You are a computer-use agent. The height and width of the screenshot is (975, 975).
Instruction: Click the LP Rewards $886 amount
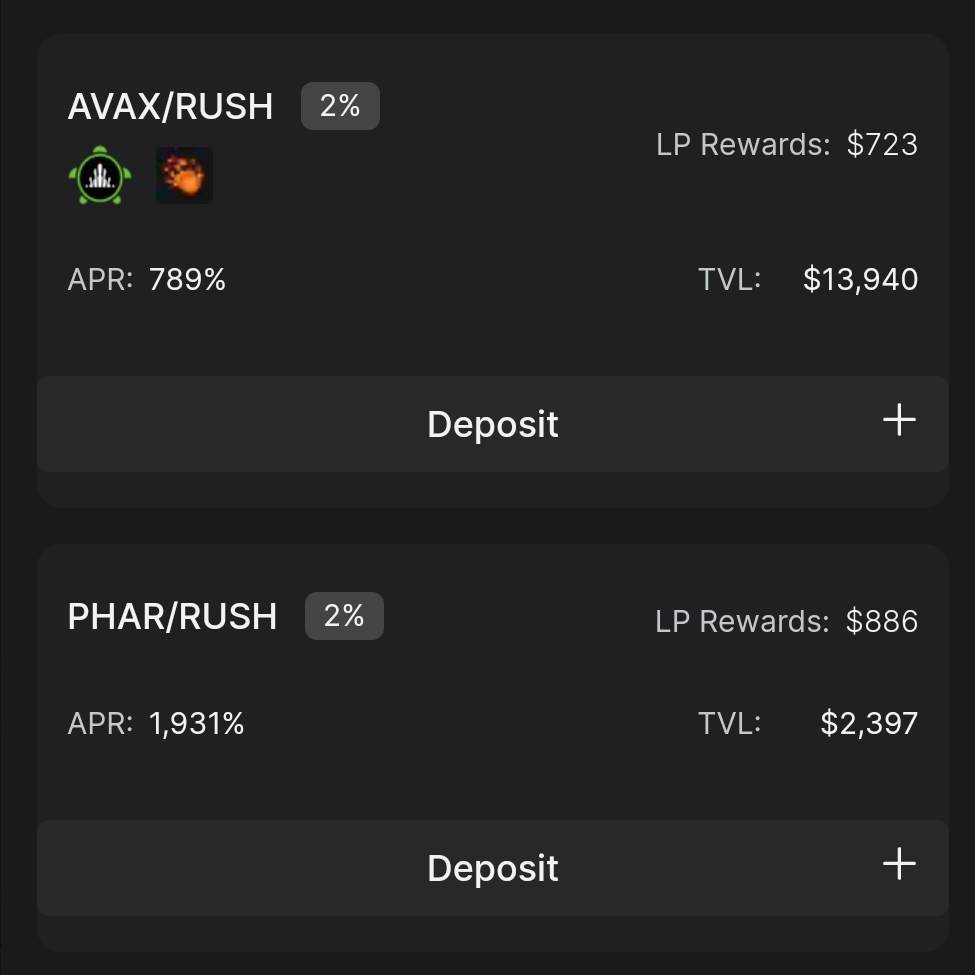pos(882,621)
